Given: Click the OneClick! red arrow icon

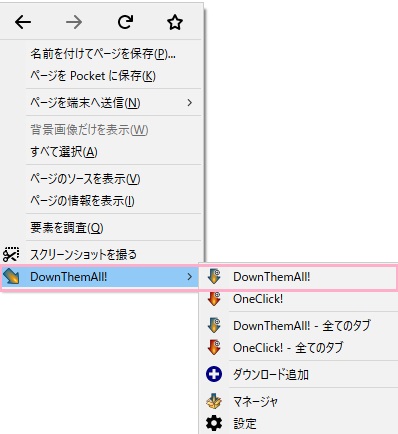Looking at the screenshot, I should coord(214,299).
